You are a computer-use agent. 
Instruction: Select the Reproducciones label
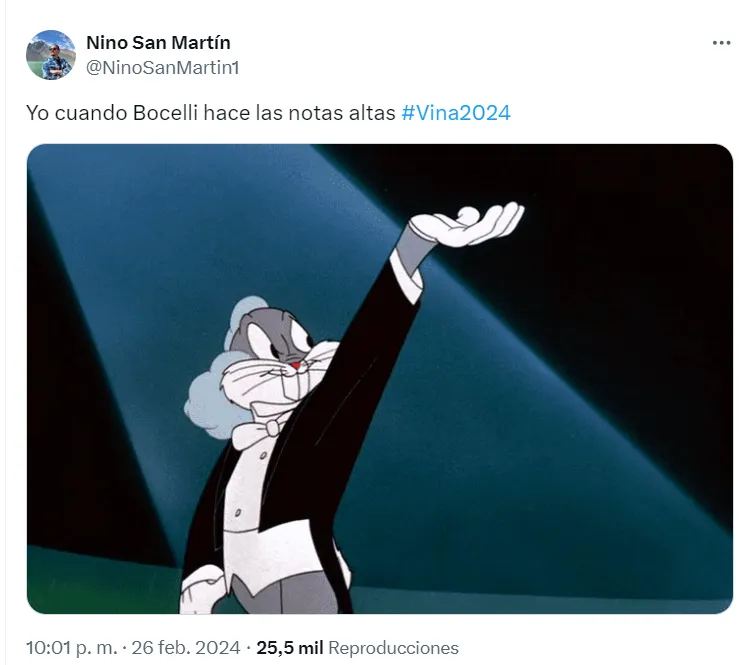393,648
